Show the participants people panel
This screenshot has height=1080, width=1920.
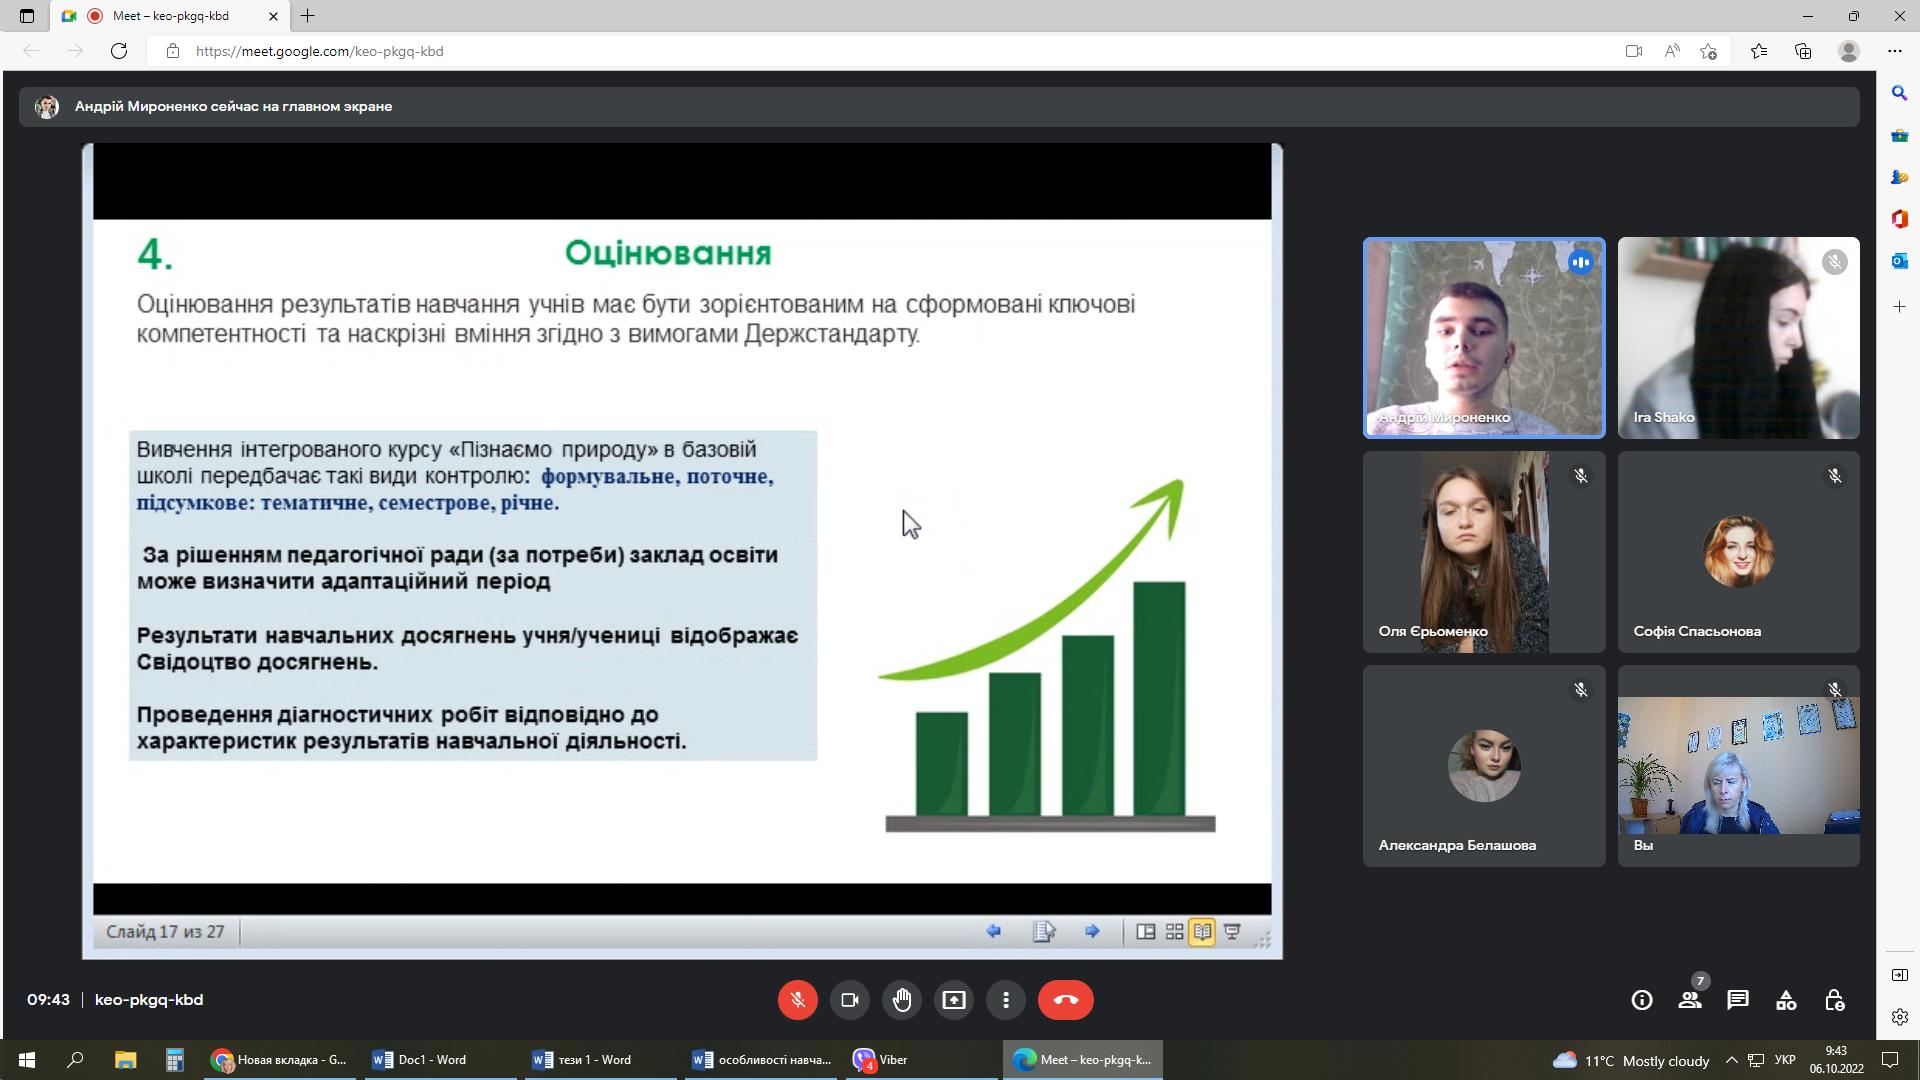pos(1690,1000)
